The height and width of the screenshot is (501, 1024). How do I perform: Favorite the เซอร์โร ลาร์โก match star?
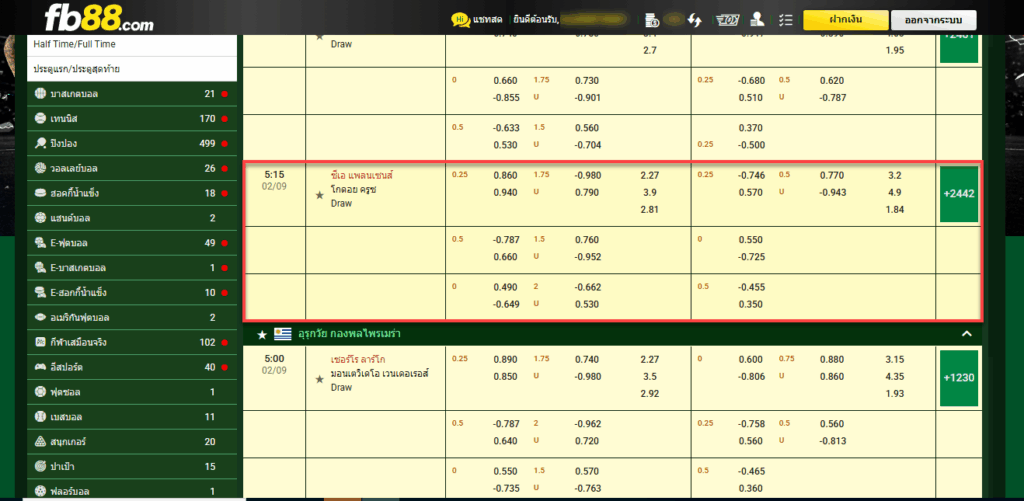coord(319,379)
